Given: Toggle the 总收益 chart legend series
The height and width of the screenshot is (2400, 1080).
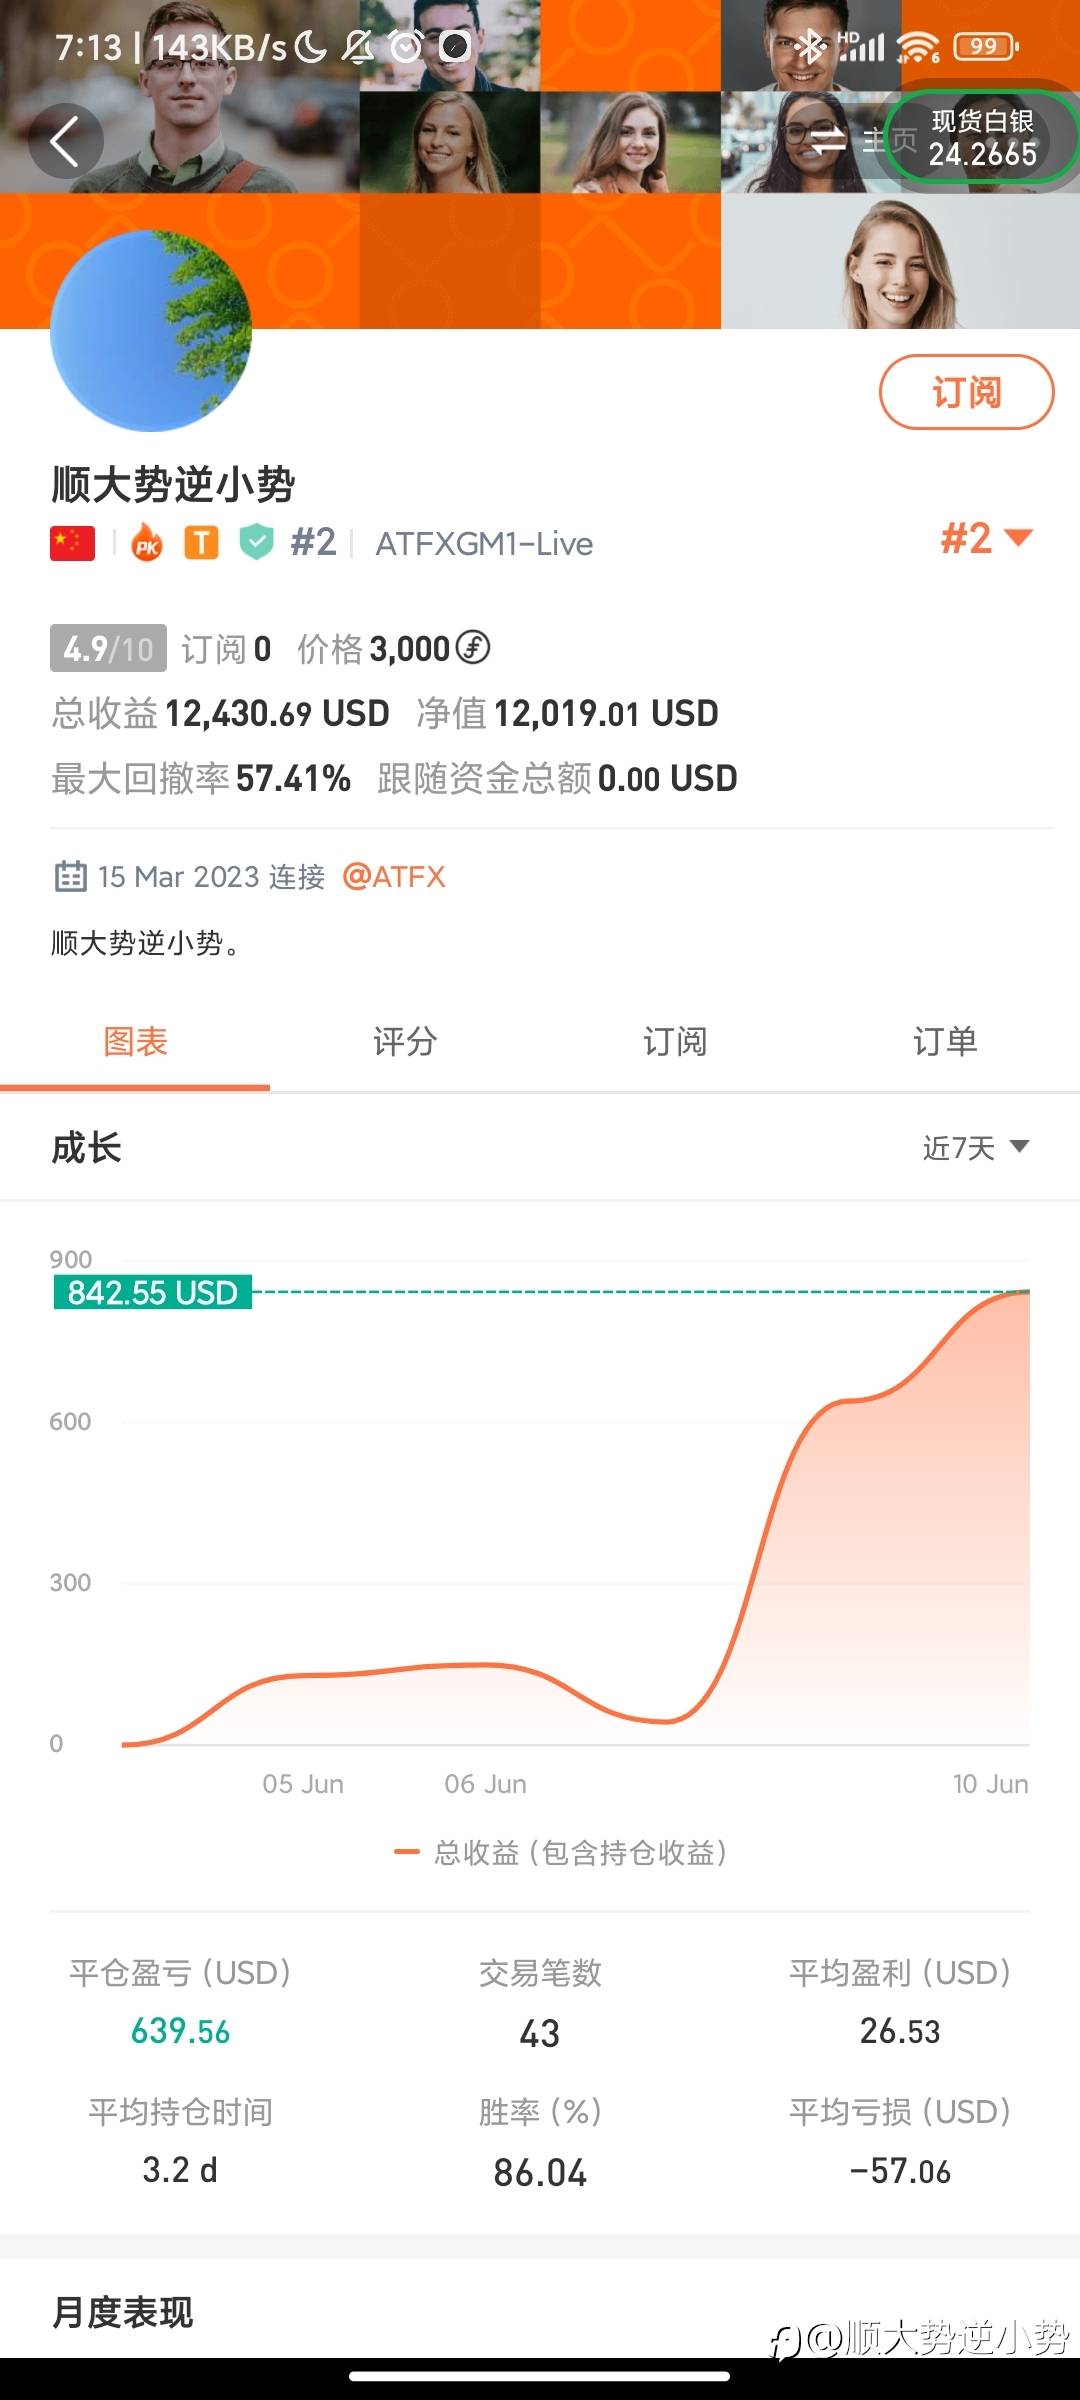Looking at the screenshot, I should coord(561,1853).
